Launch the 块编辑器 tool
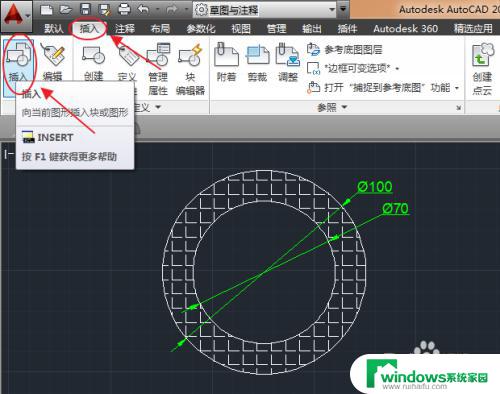 tap(190, 69)
